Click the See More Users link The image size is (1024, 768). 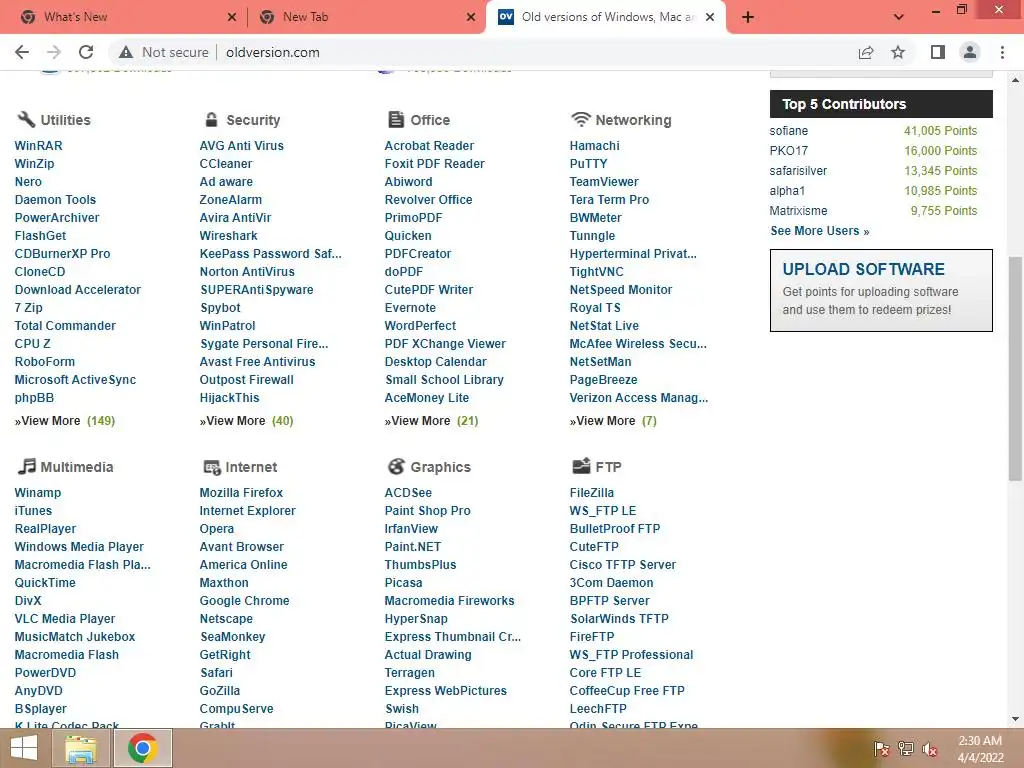click(x=820, y=231)
